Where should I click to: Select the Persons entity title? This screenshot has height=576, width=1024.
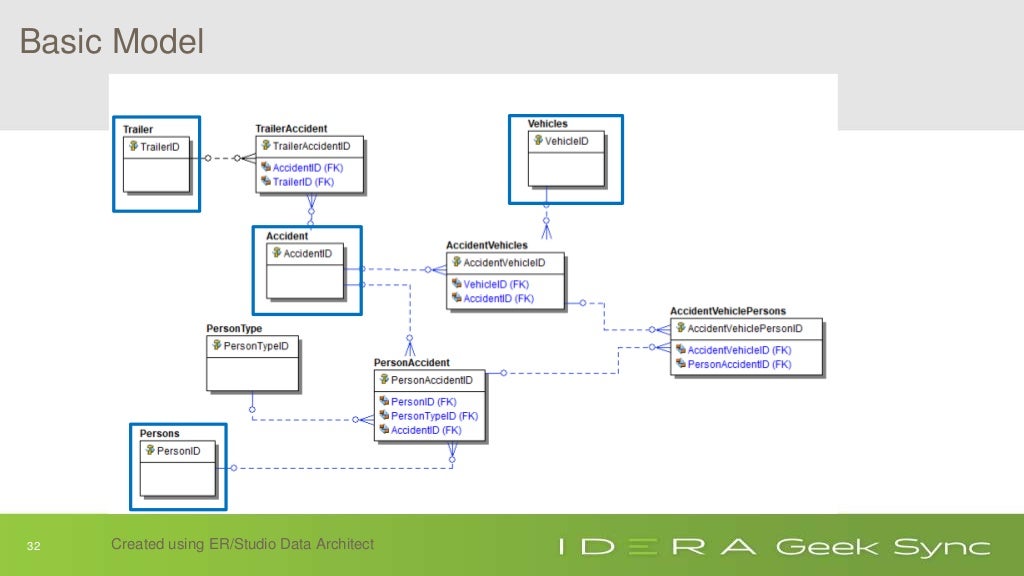(x=159, y=433)
